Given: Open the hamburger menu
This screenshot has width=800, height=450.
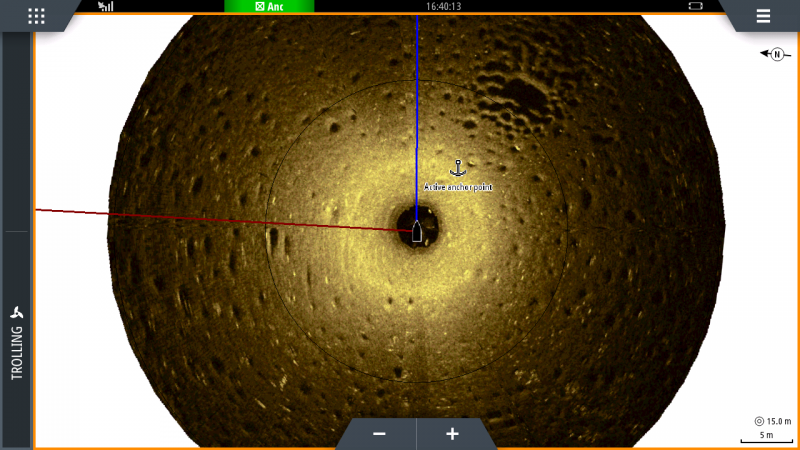Looking at the screenshot, I should click(763, 16).
